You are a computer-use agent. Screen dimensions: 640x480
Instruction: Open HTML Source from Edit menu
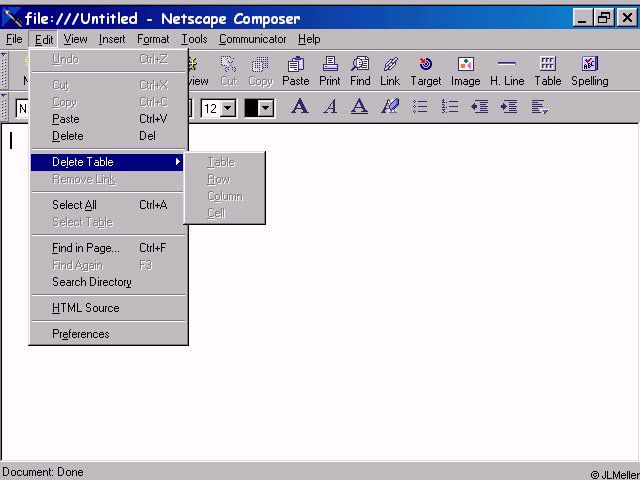tap(108, 308)
